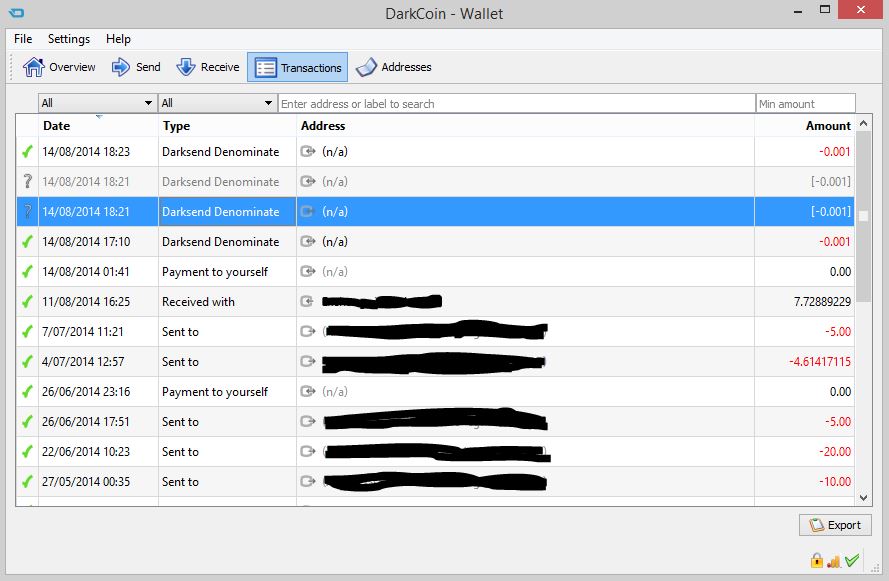
Task: Click the sent arrow icon on the -20.00 row
Action: [x=308, y=452]
